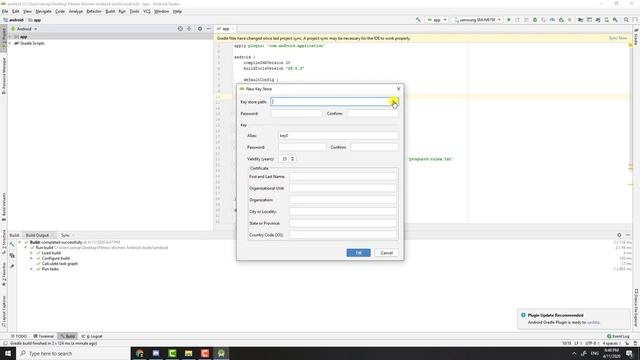Open the Build Variants side tab
Image resolution: width=640 pixels, height=360 pixels.
[x=4, y=207]
